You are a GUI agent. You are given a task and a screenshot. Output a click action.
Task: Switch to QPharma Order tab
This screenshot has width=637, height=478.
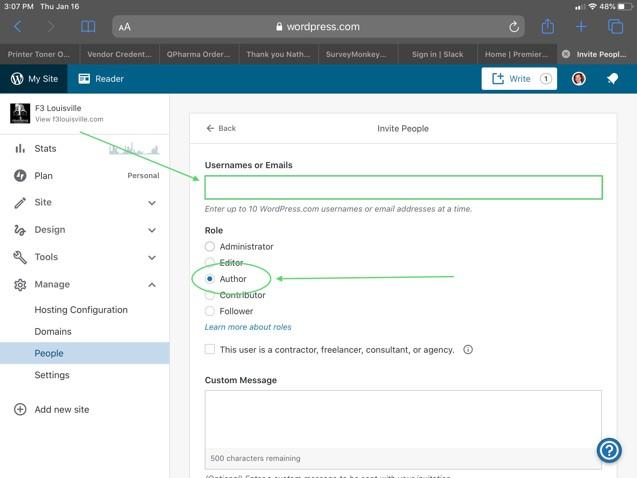click(199, 54)
